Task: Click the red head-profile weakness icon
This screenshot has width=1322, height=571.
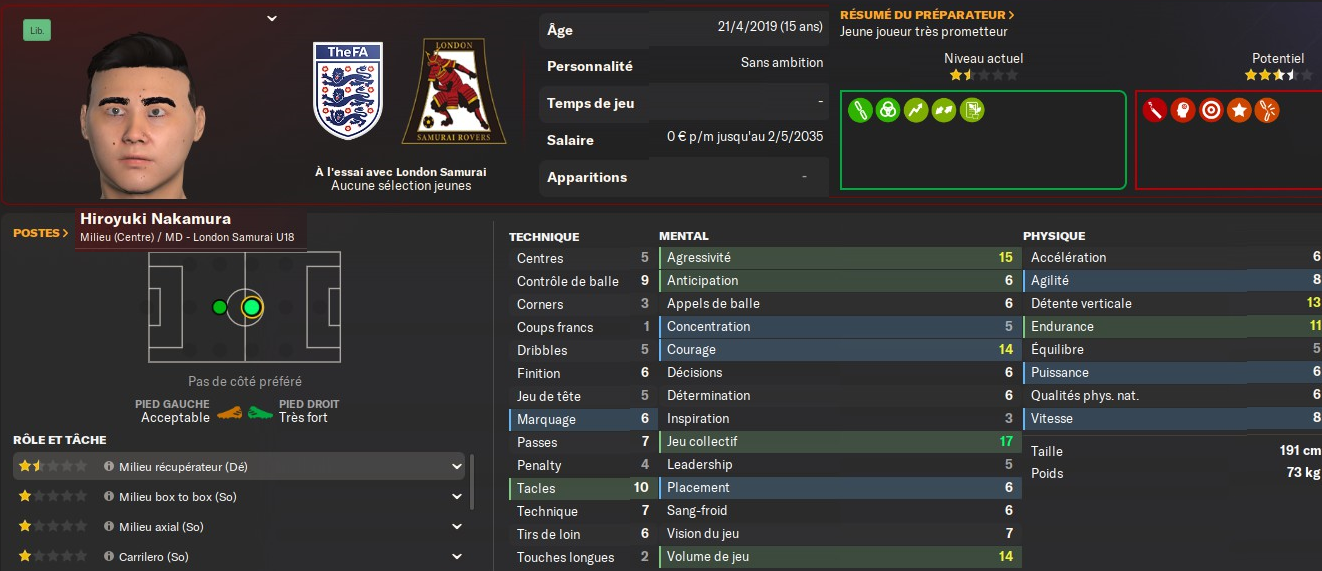Action: click(1183, 110)
